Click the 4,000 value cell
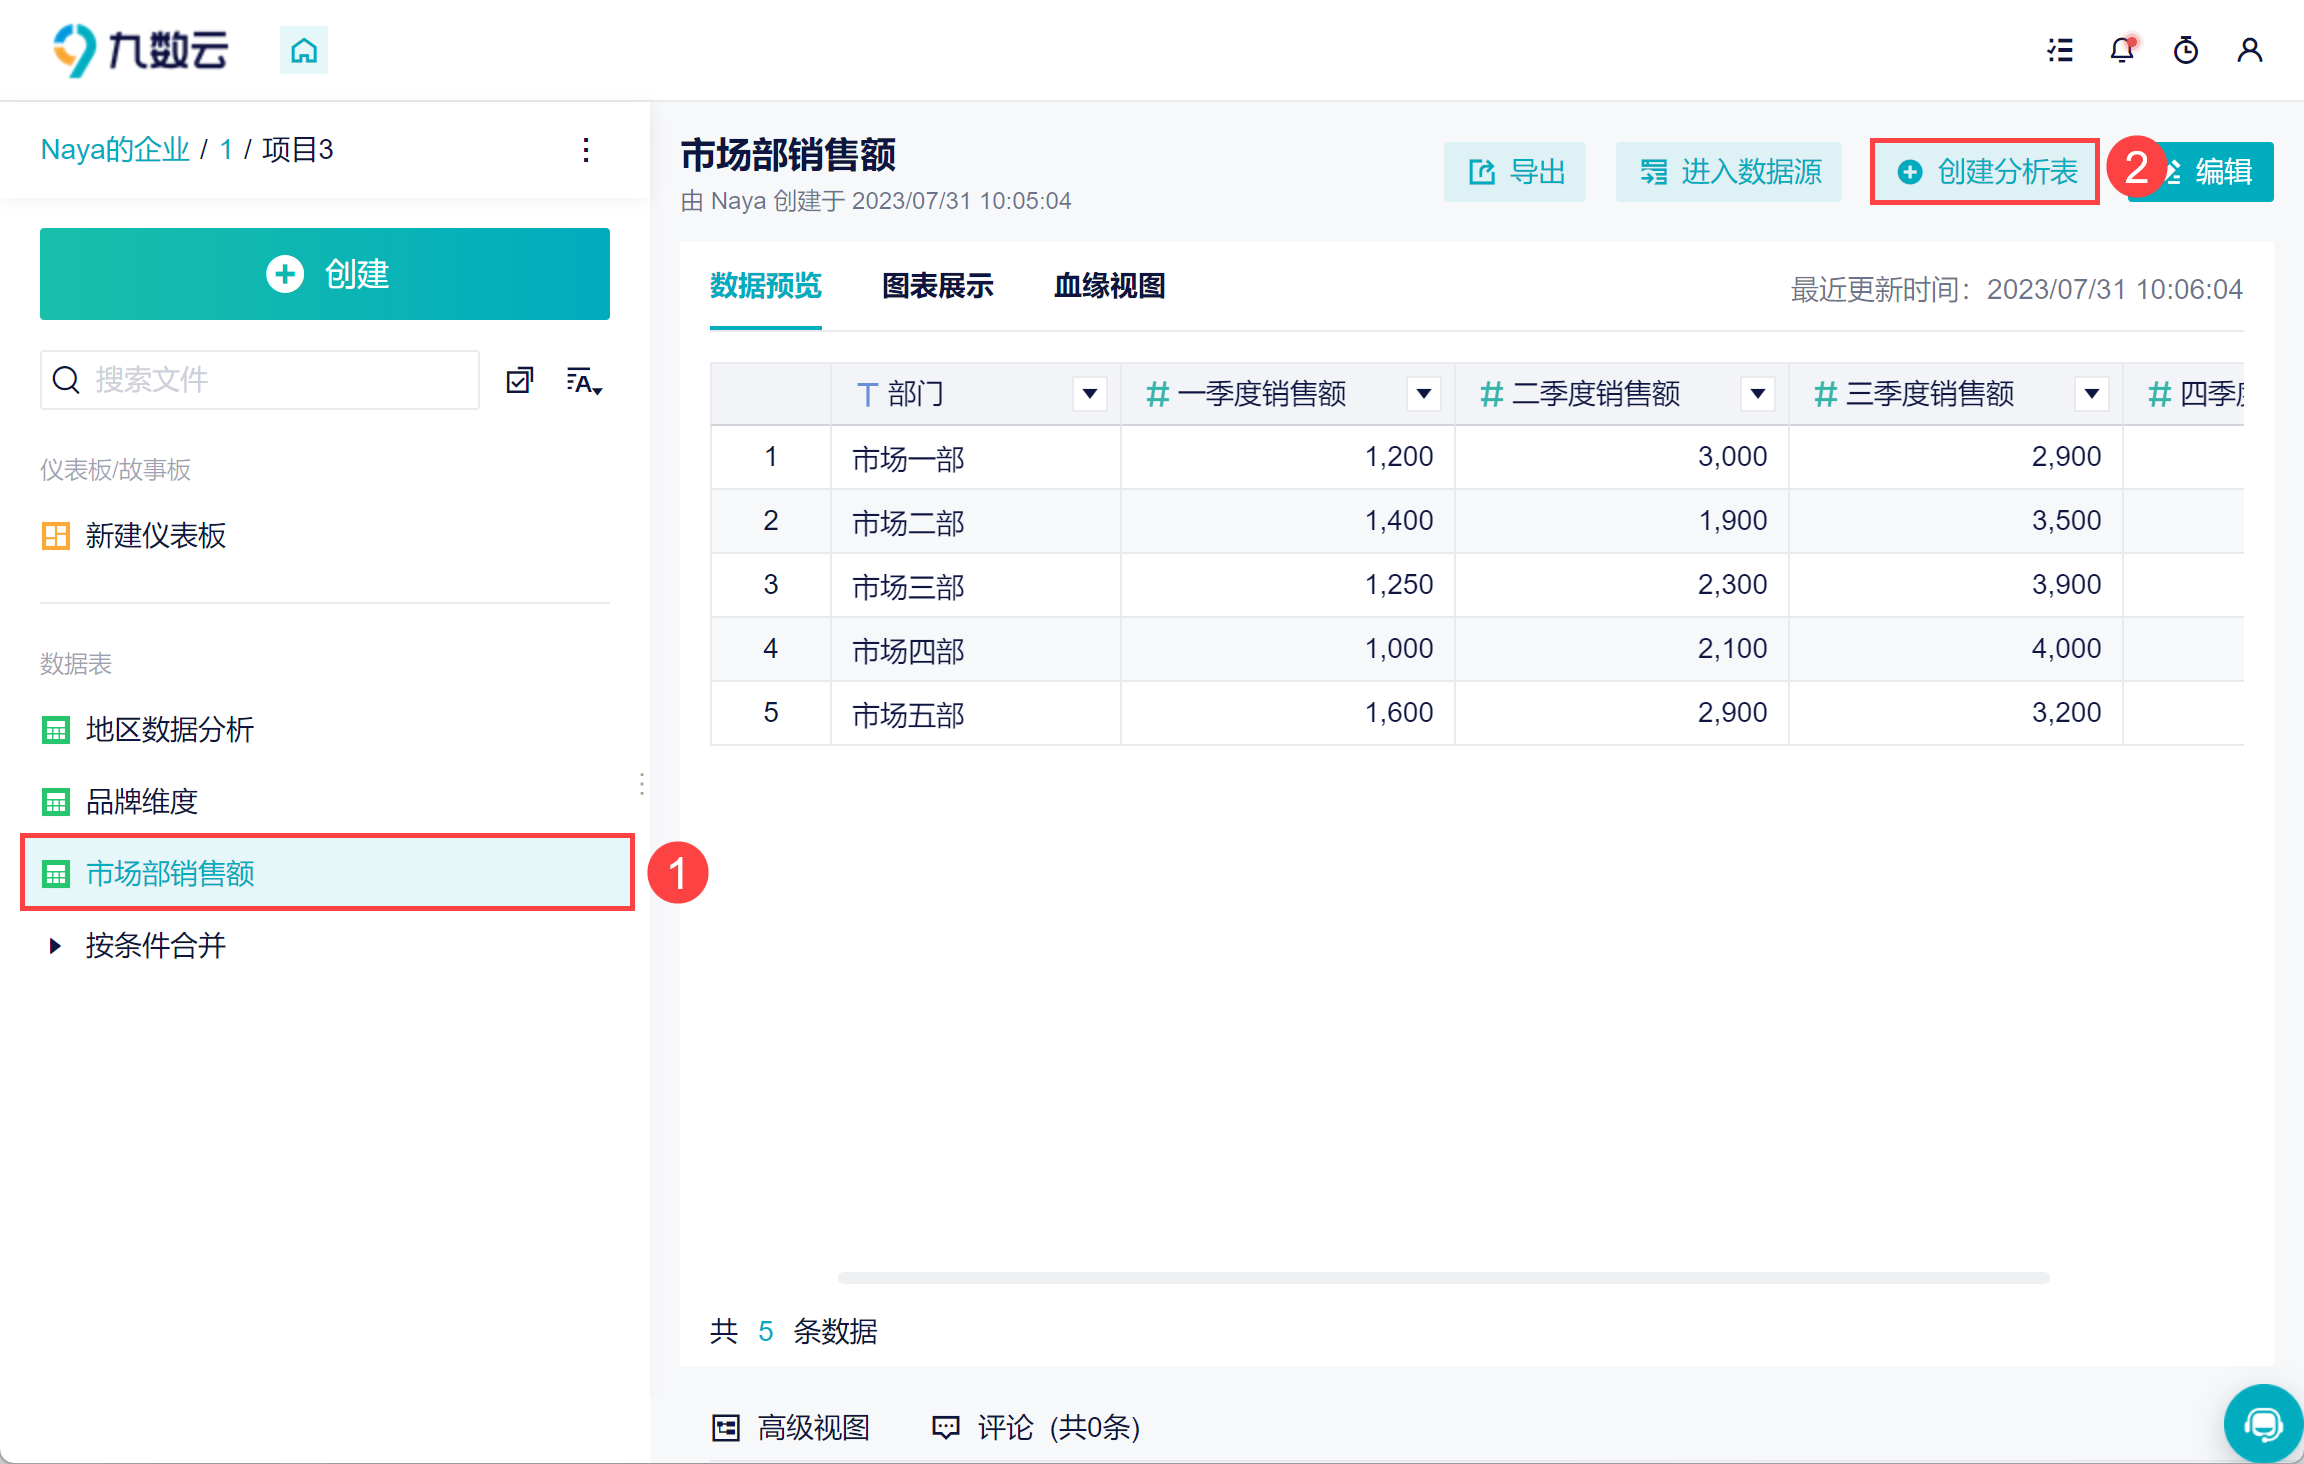Screen dimensions: 2304x1464 pyautogui.click(x=1956, y=650)
